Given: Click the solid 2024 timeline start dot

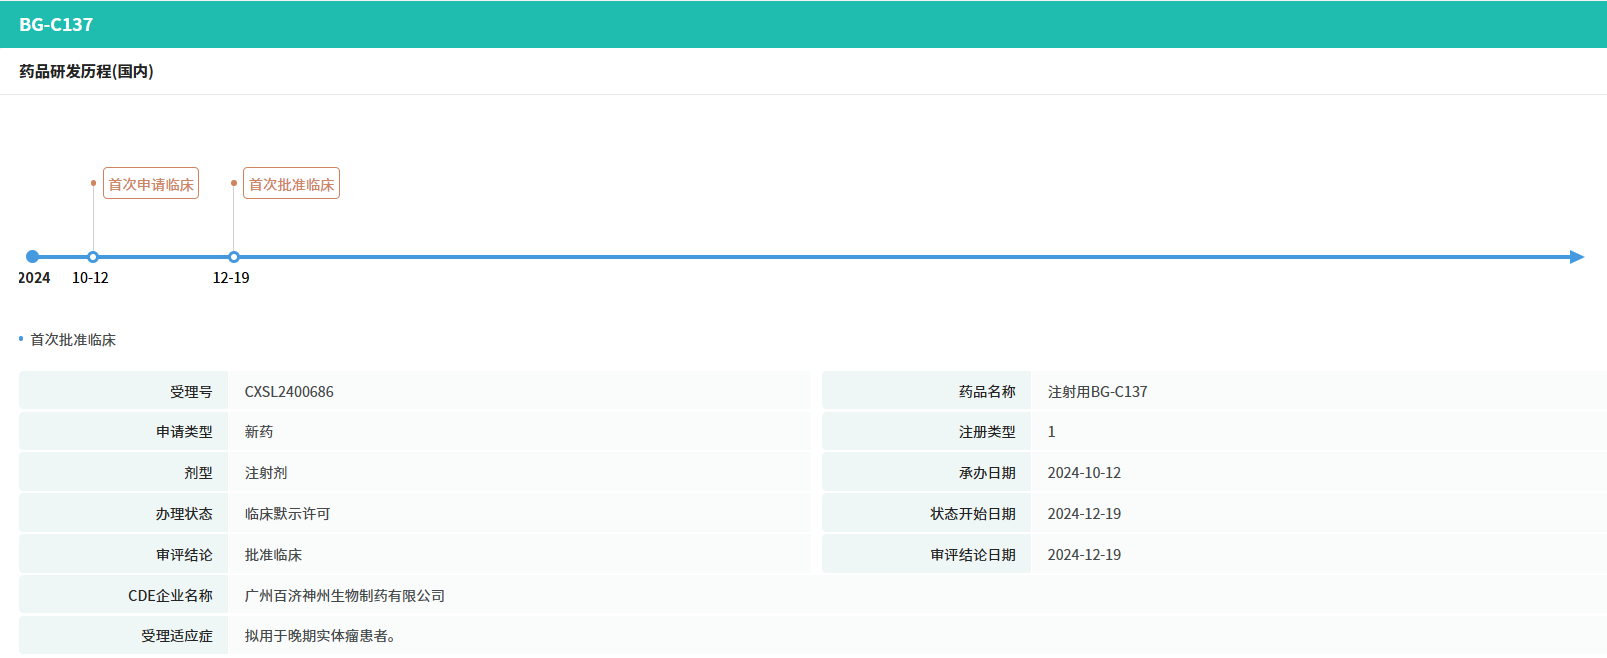Looking at the screenshot, I should tap(33, 257).
